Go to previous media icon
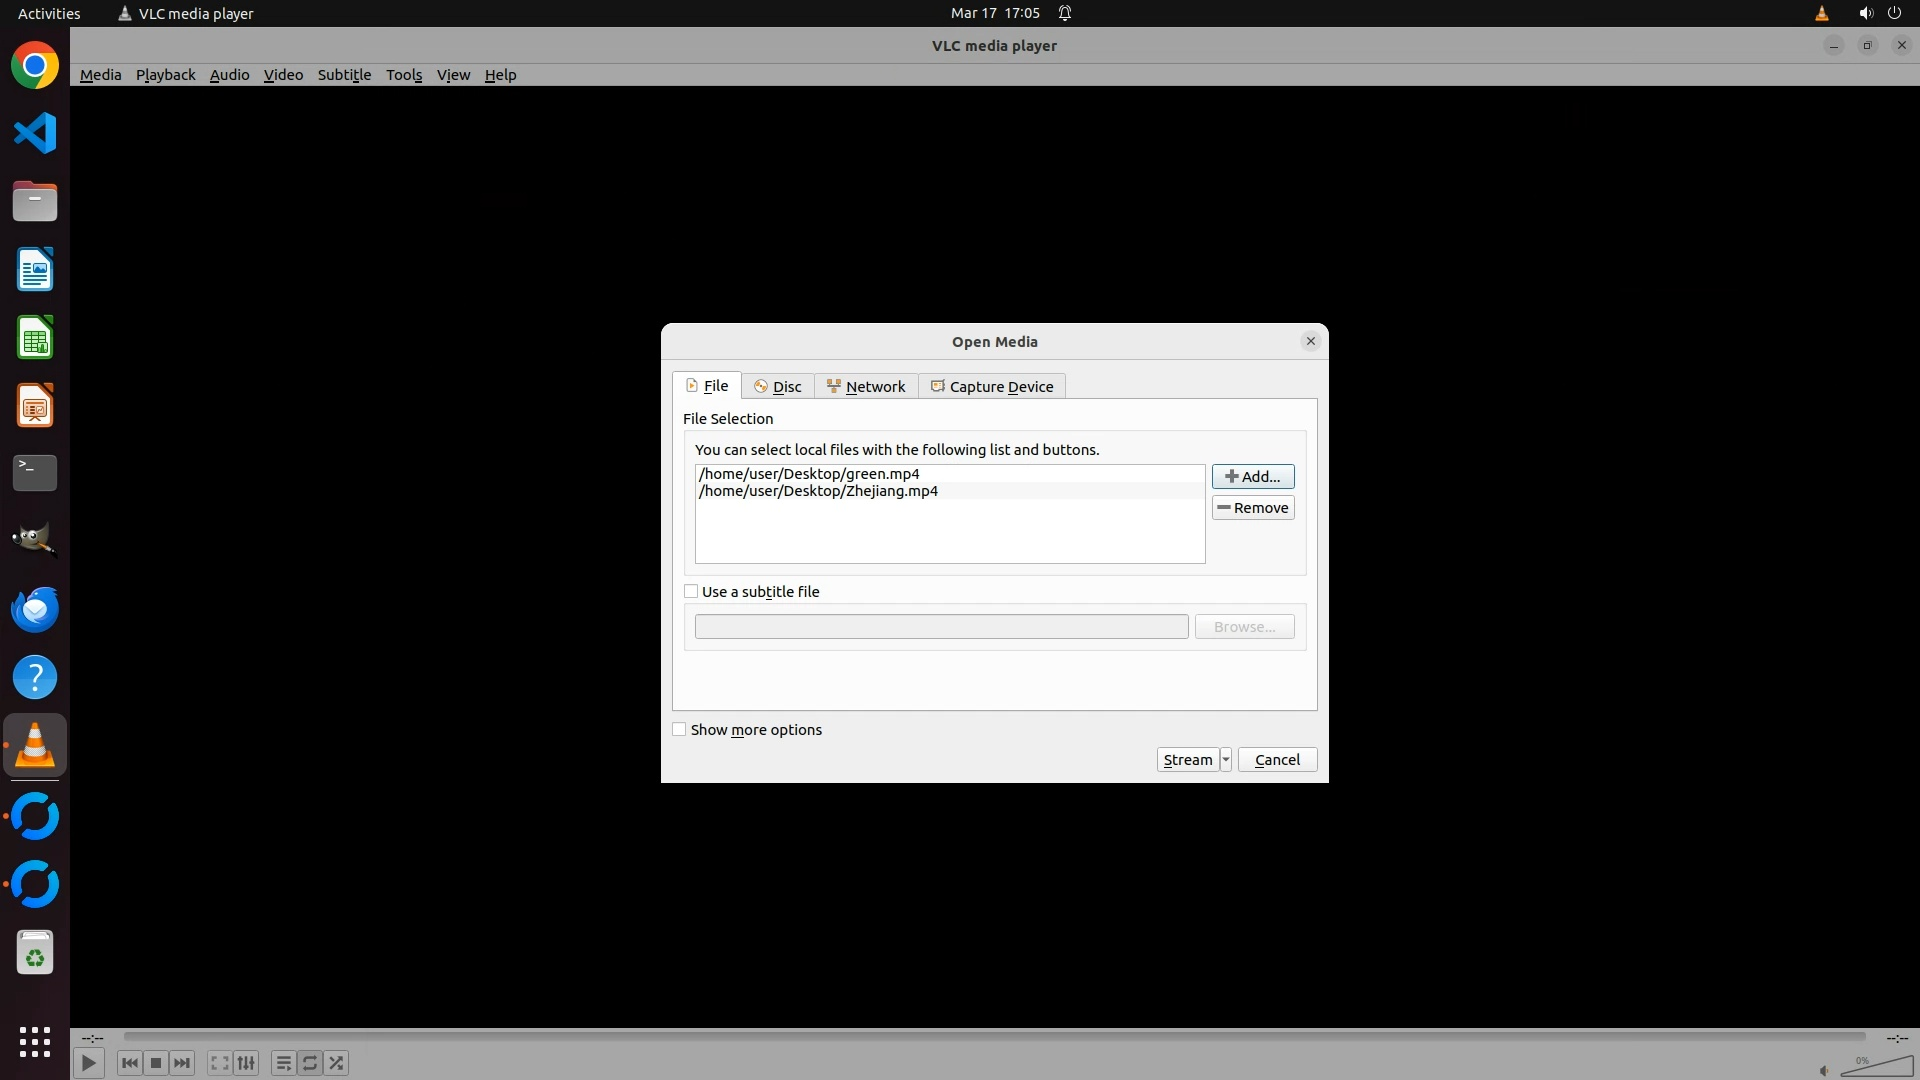1920x1080 pixels. pos(129,1063)
